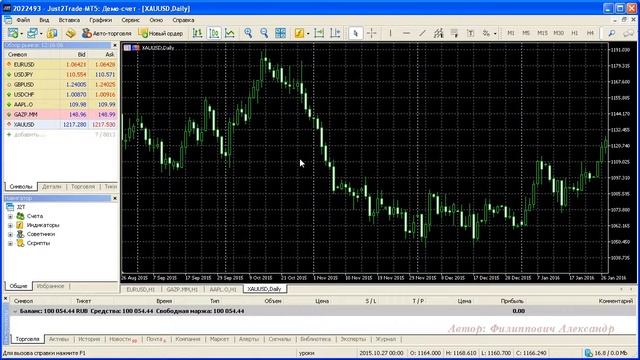Open the Файл menu

click(x=23, y=20)
